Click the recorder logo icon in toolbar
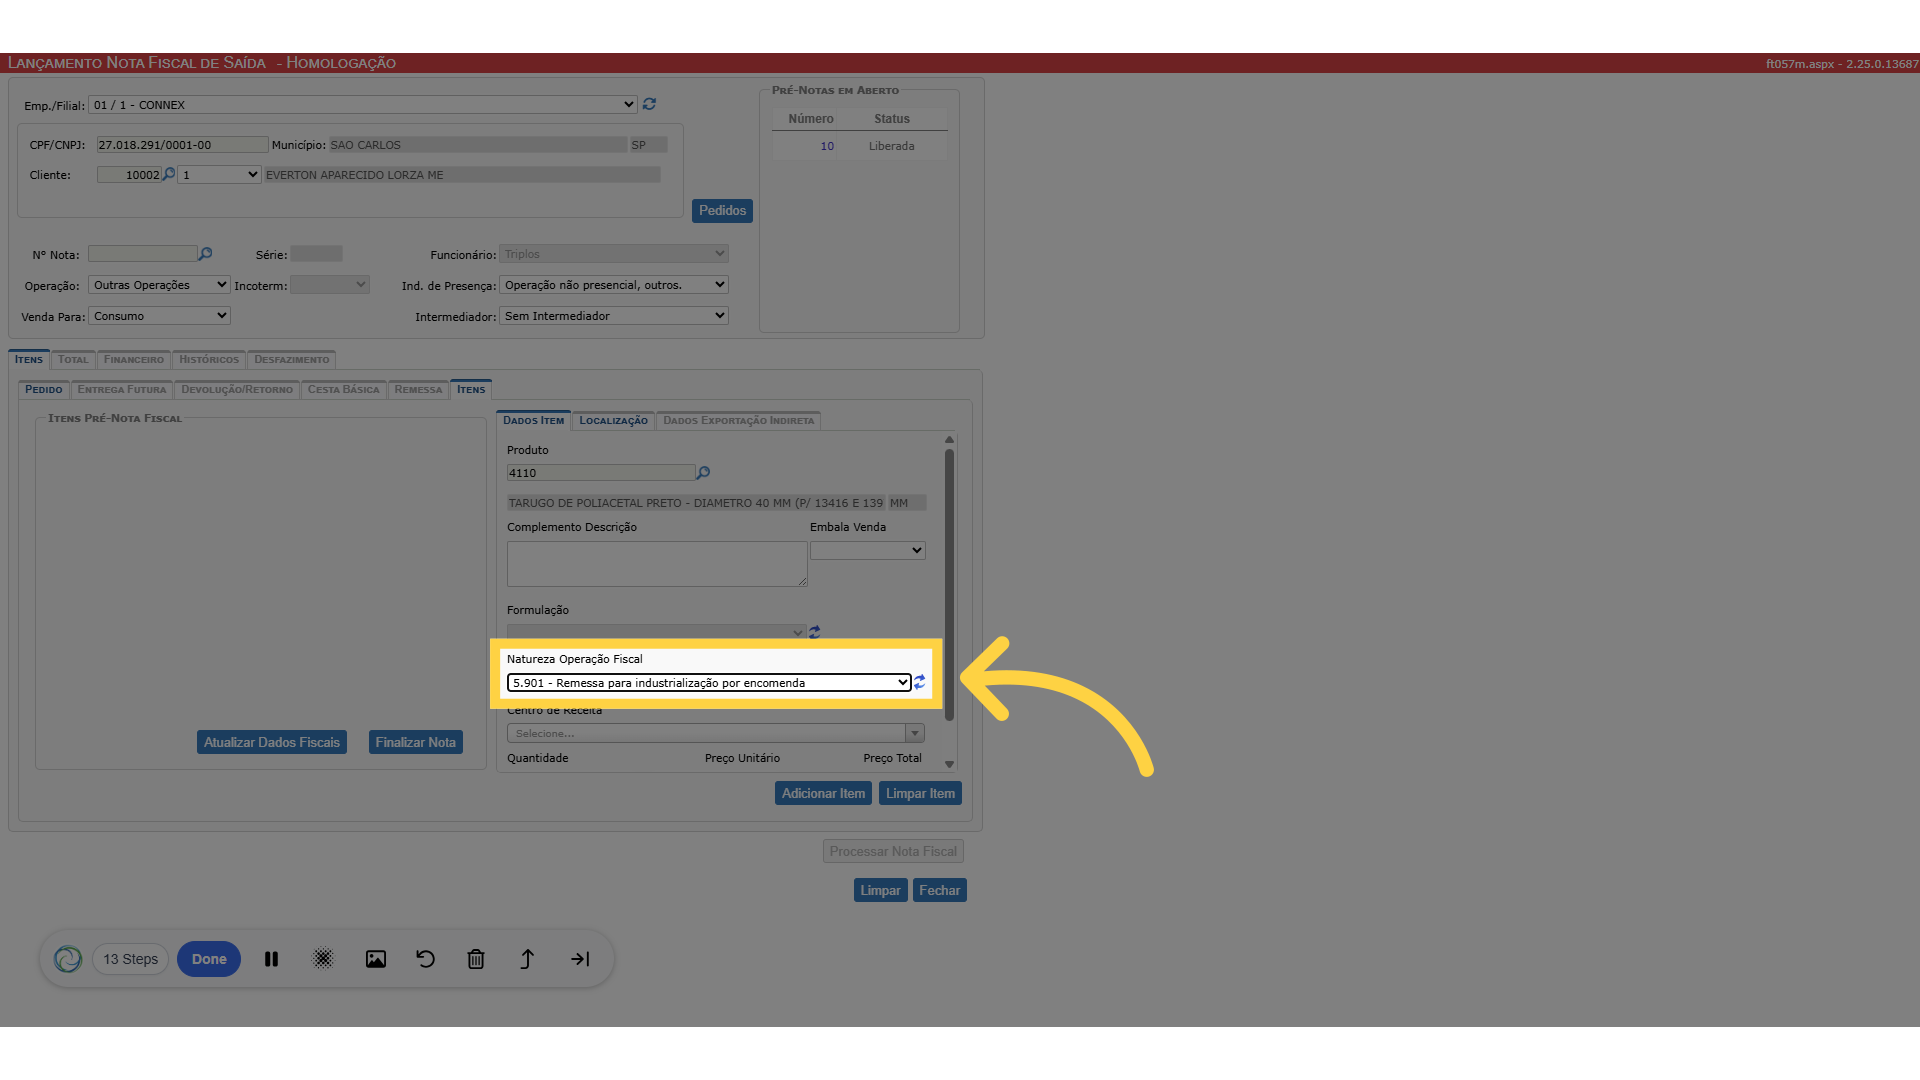The image size is (1920, 1080). (x=68, y=959)
